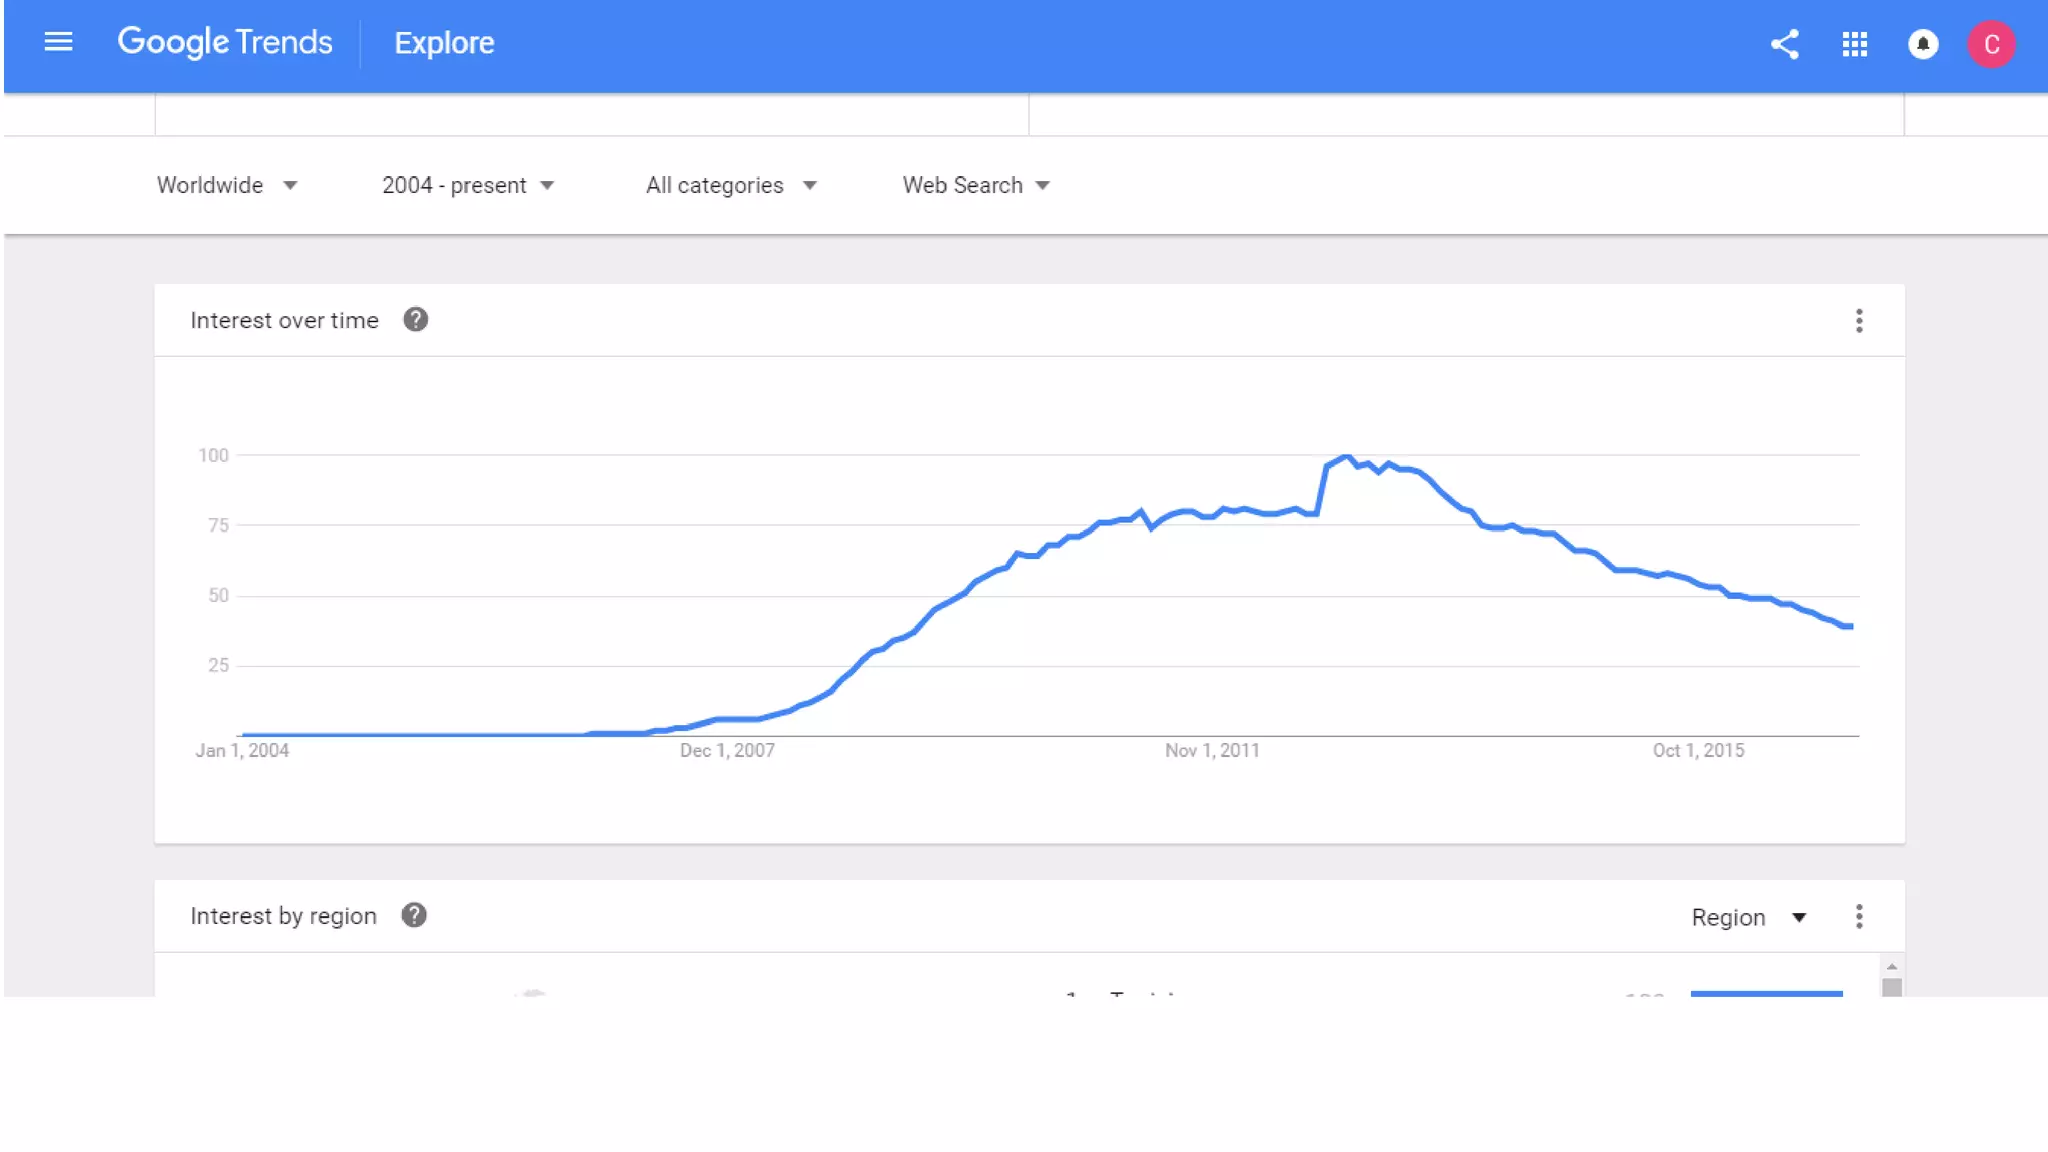The image size is (2048, 1152).
Task: Click the first search term box
Action: [x=592, y=115]
